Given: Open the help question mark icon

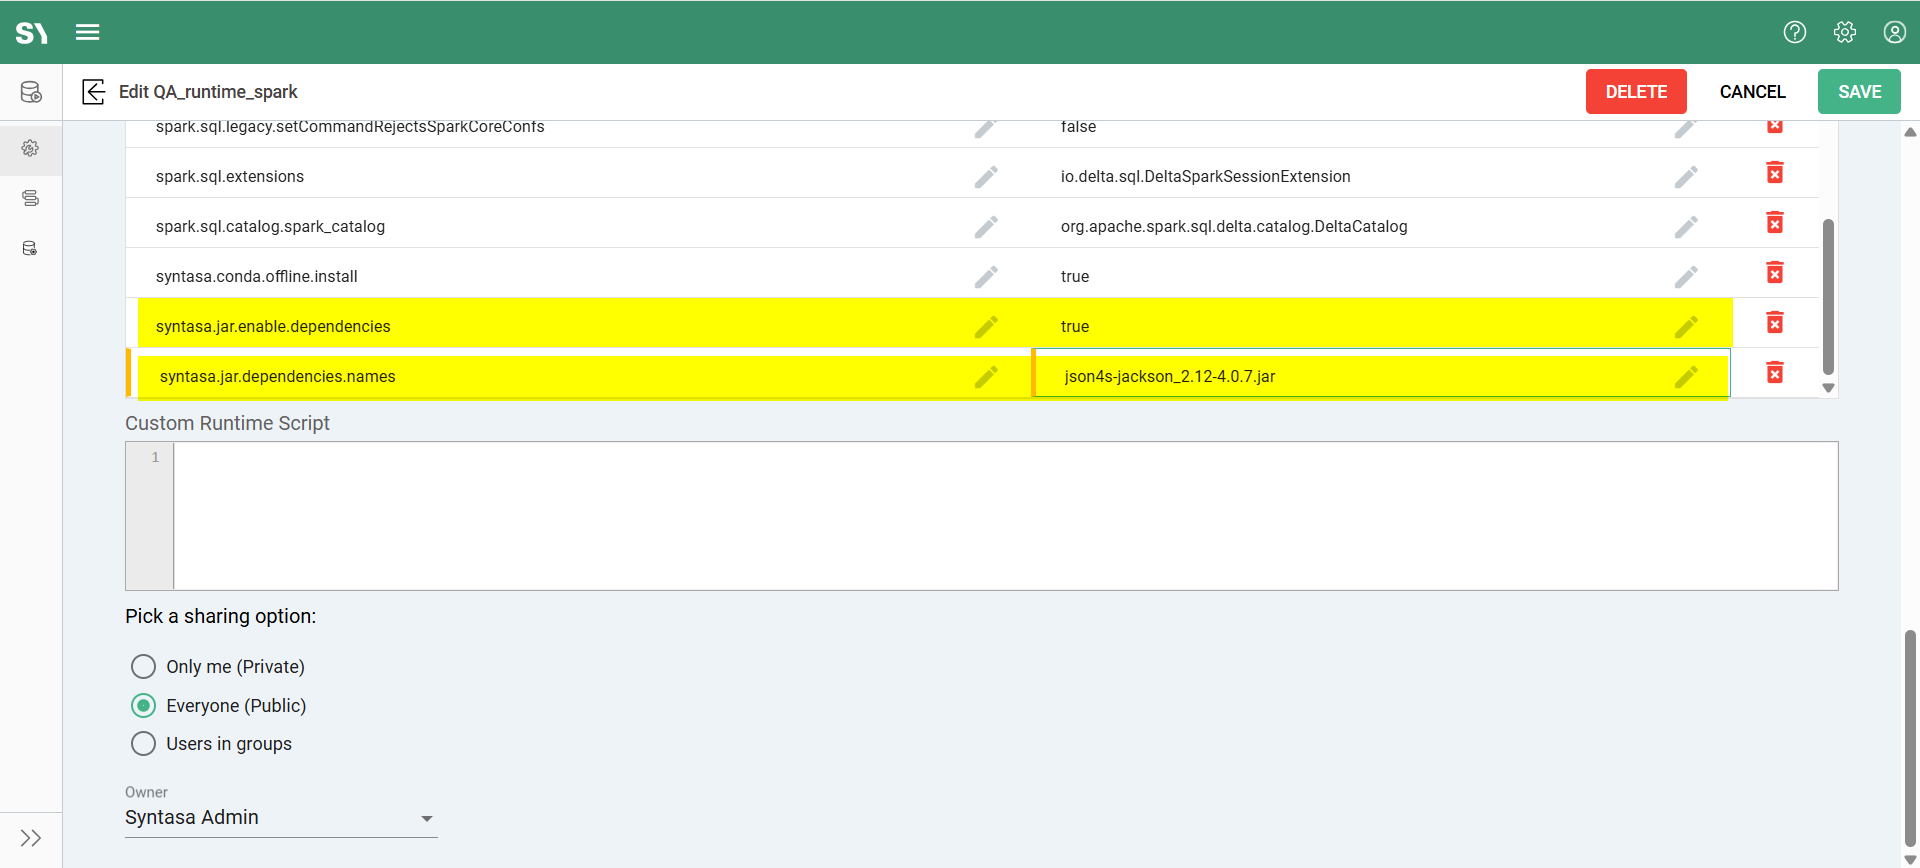Looking at the screenshot, I should [x=1795, y=32].
